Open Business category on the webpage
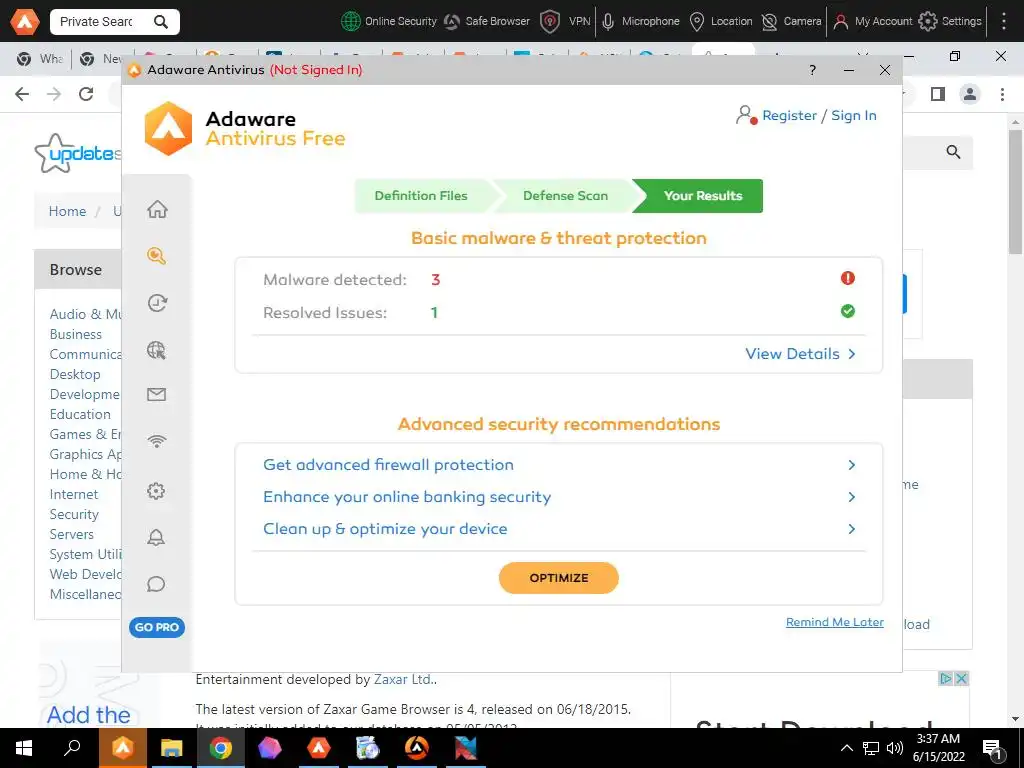The height and width of the screenshot is (768, 1024). (x=76, y=334)
